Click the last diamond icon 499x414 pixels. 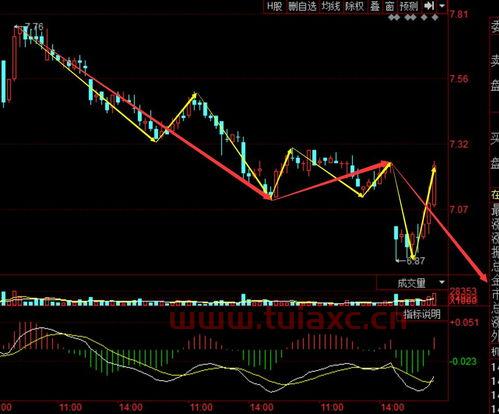click(435, 17)
